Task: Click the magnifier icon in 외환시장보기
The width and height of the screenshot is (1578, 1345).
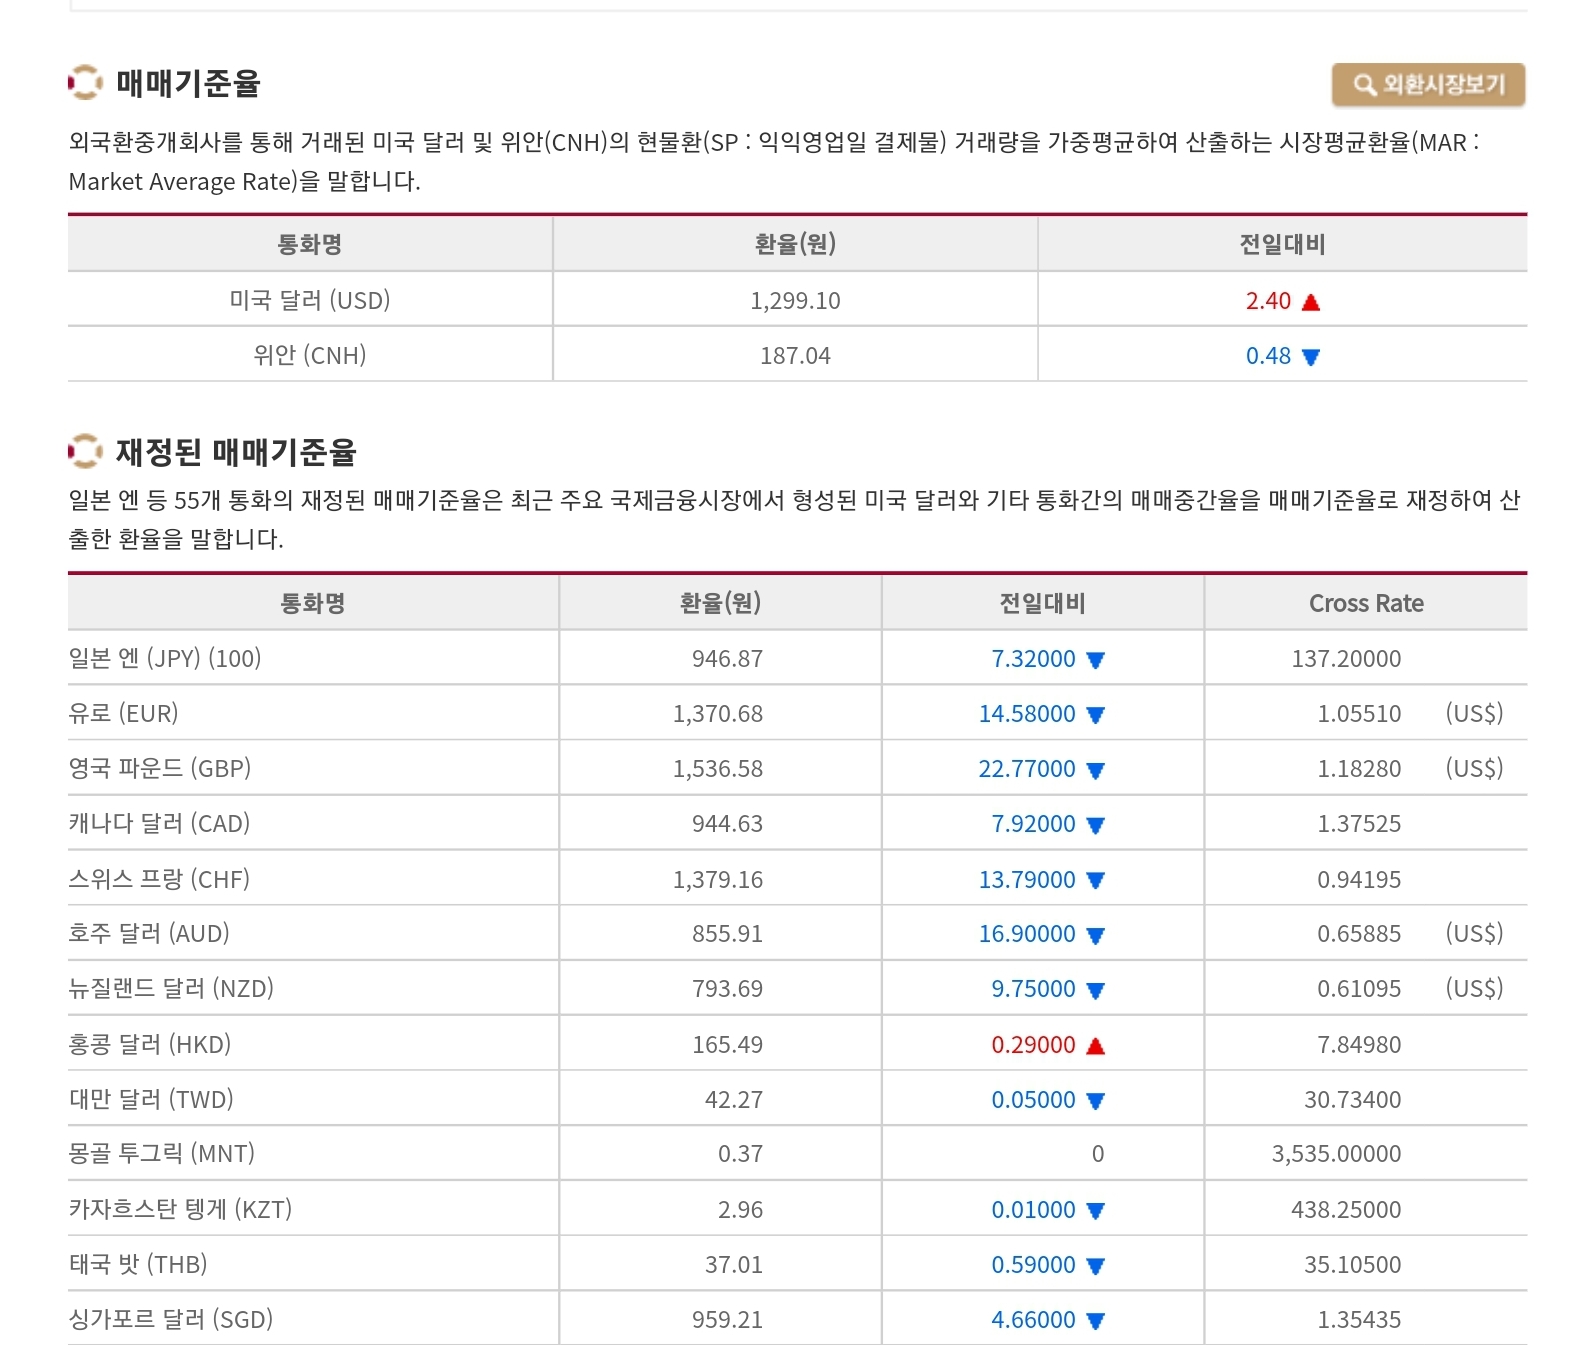Action: pyautogui.click(x=1364, y=85)
